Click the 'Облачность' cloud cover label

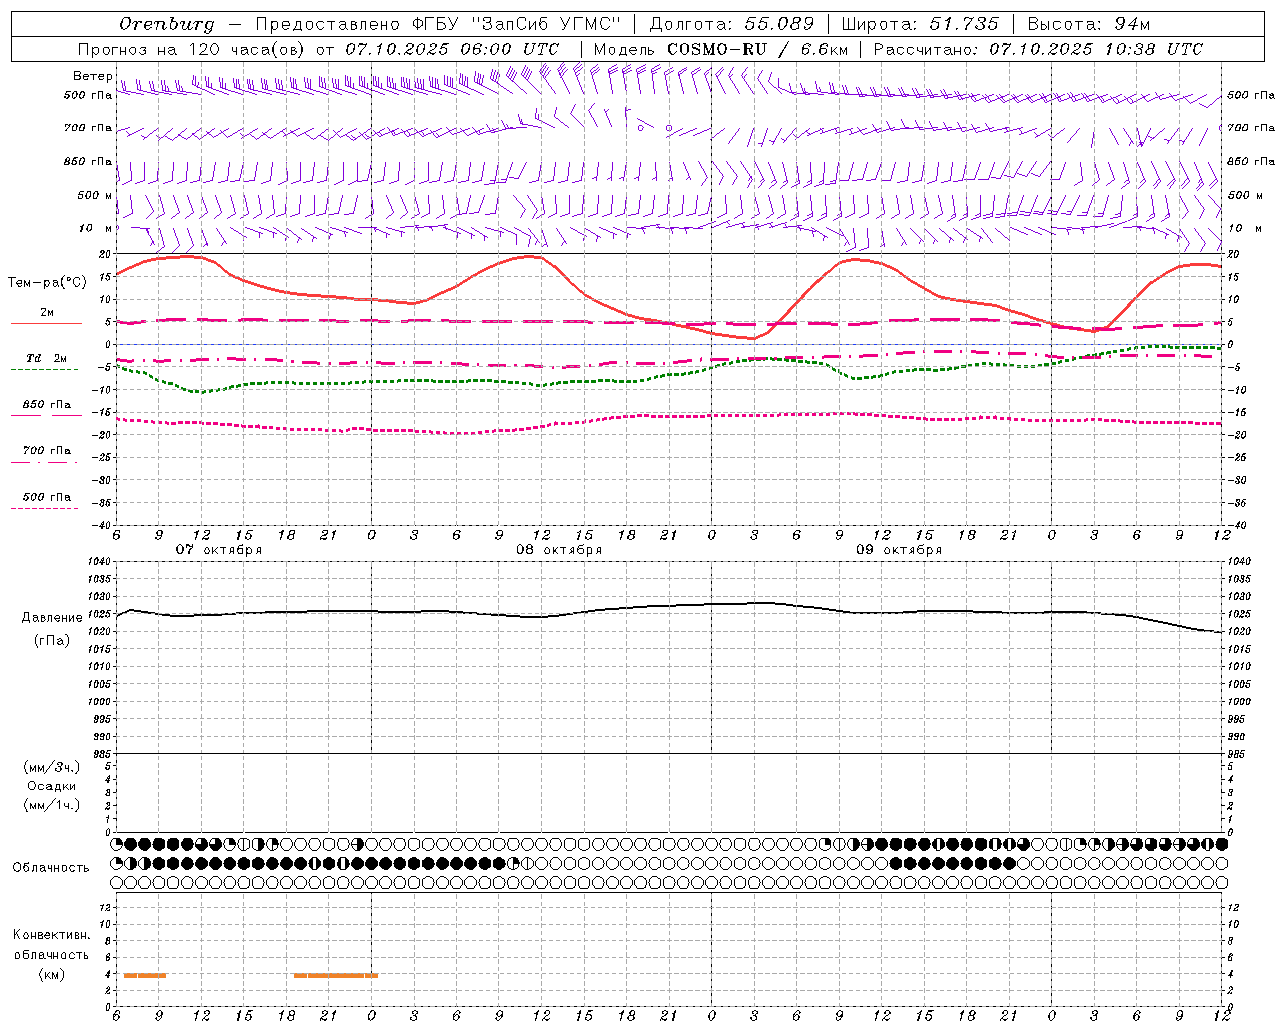coord(51,868)
